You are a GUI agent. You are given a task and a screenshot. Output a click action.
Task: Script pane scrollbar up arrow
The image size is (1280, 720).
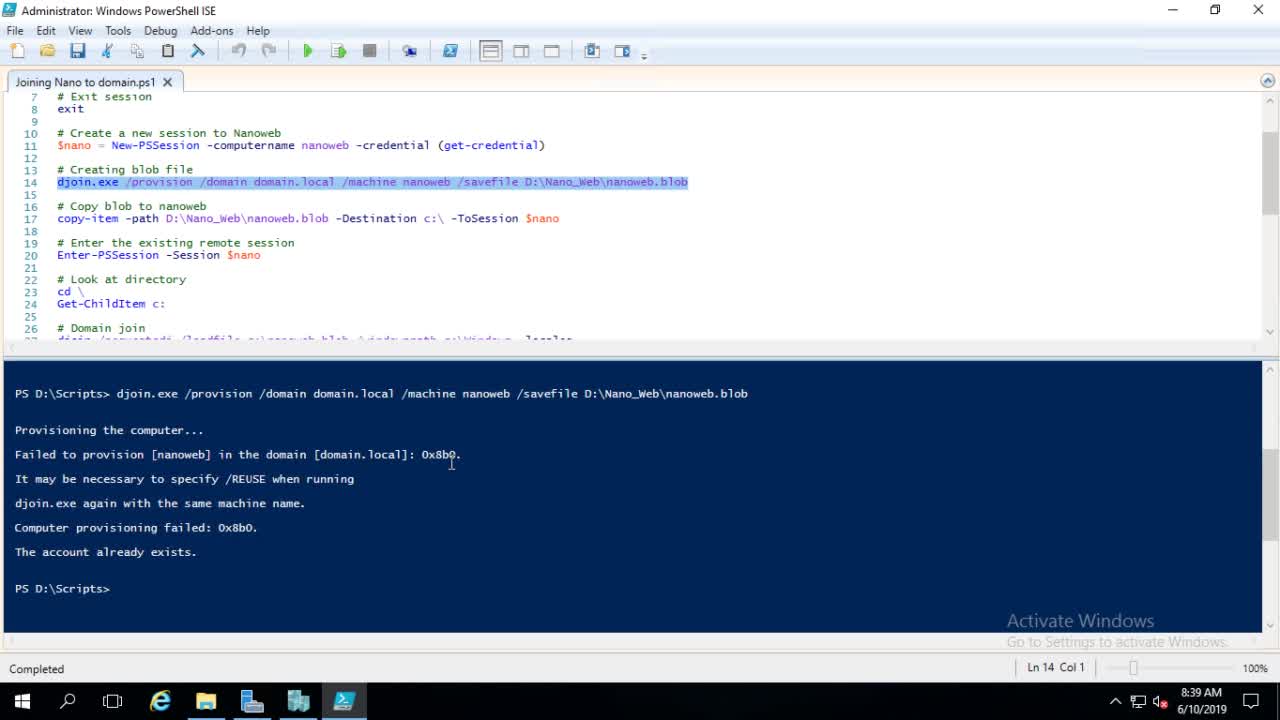1270,101
